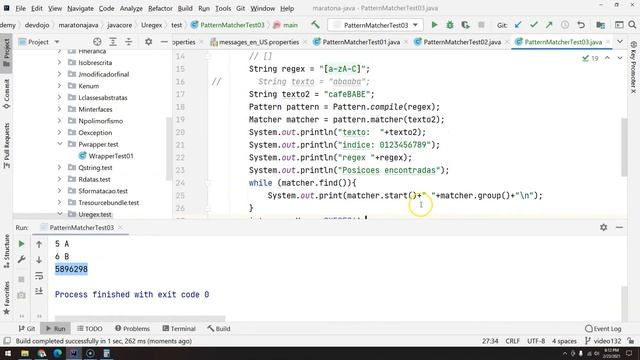Open Run panel options gear icon
640x360 pixels.
coord(604,227)
